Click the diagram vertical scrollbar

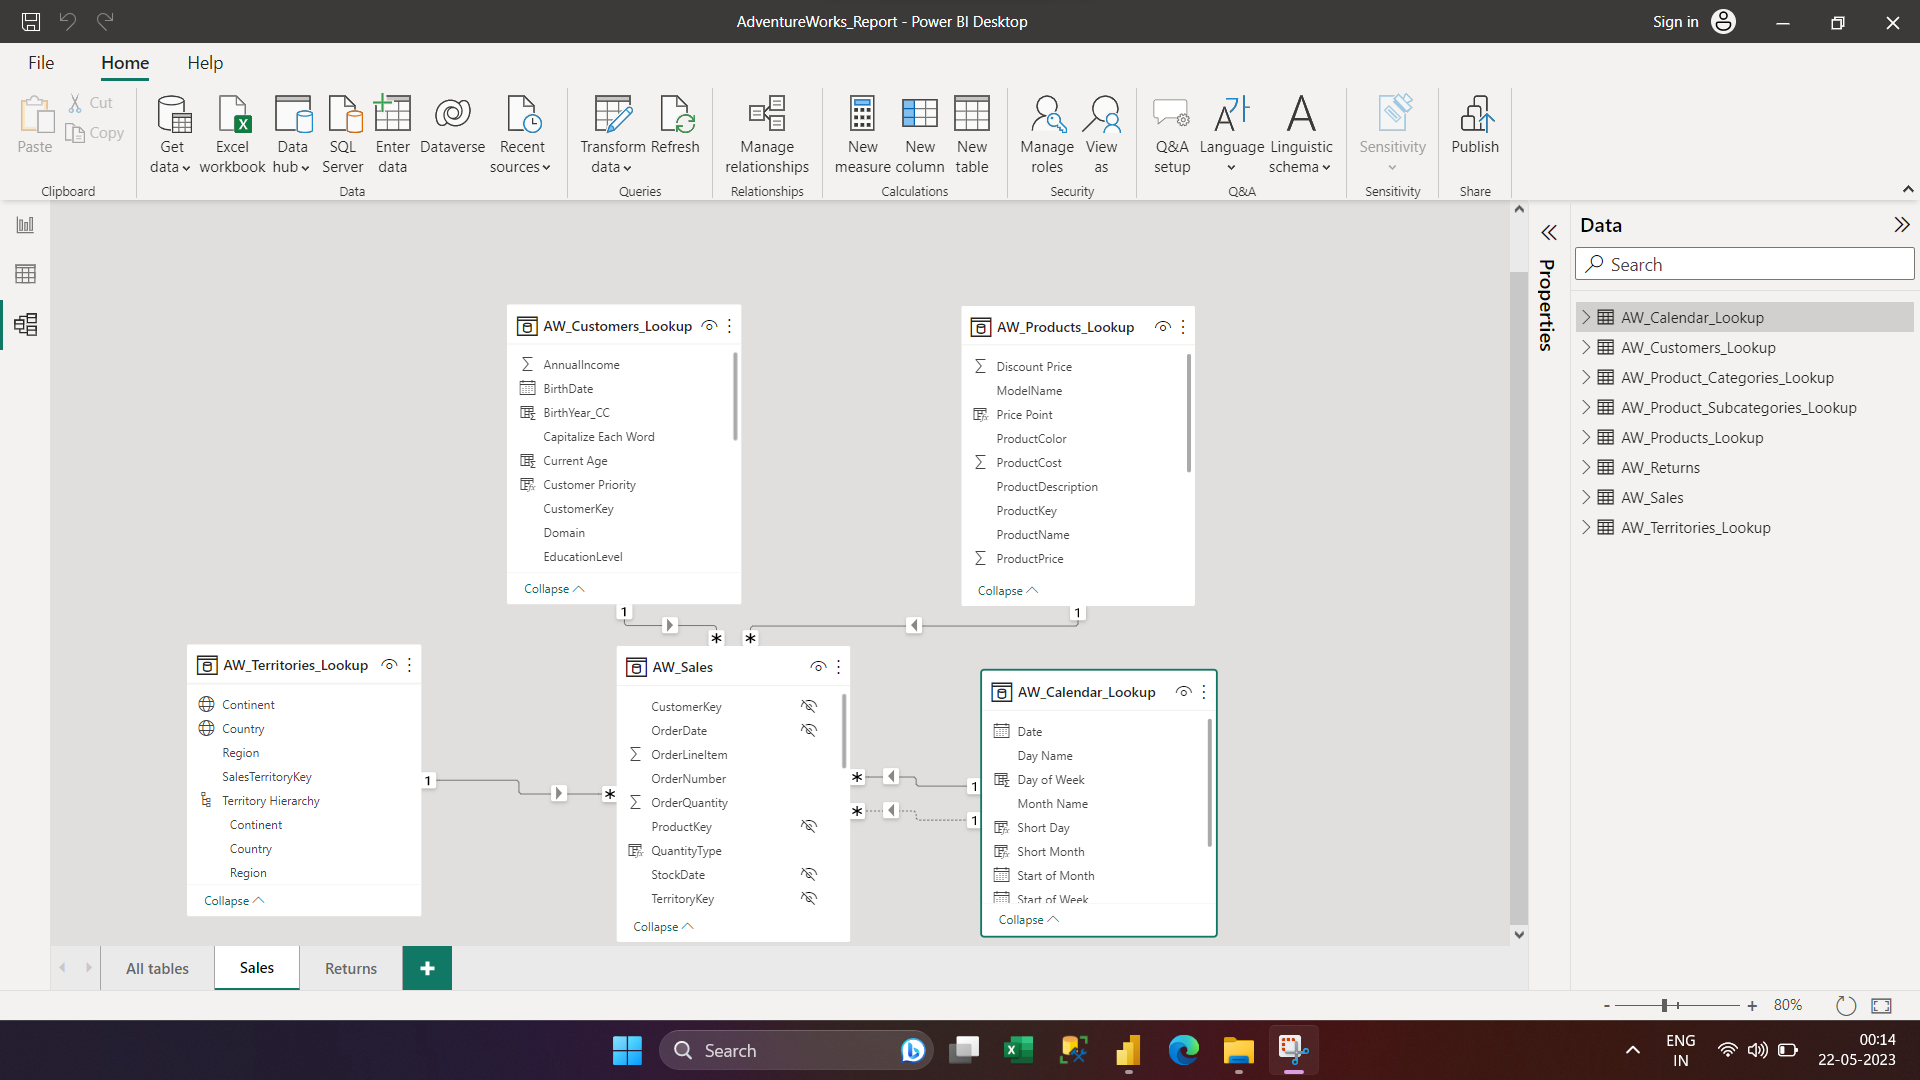(x=1519, y=597)
